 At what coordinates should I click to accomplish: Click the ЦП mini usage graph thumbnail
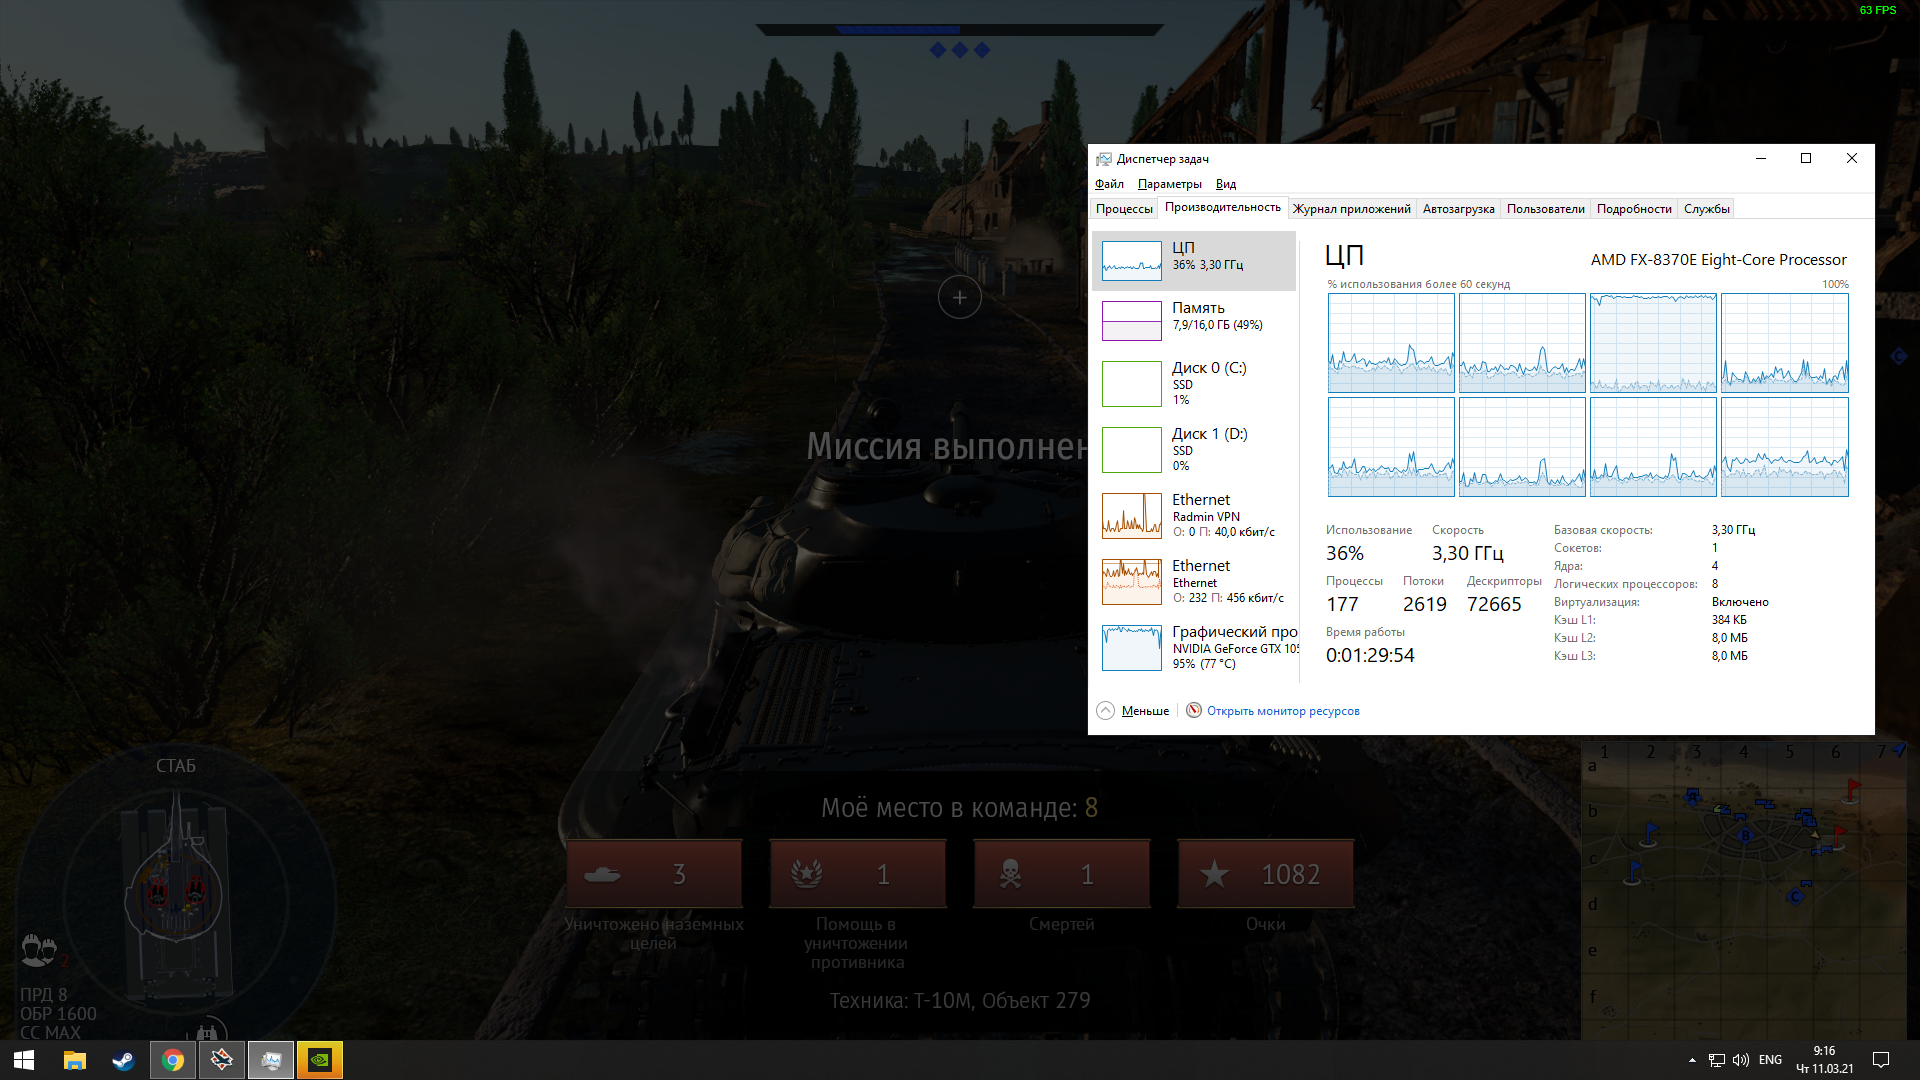pyautogui.click(x=1132, y=261)
